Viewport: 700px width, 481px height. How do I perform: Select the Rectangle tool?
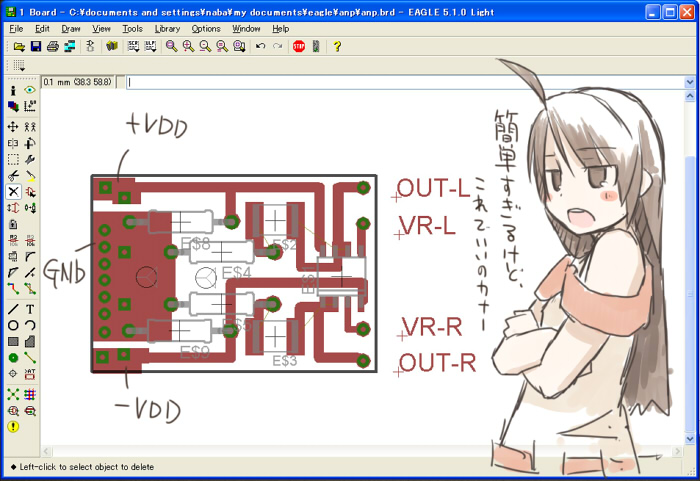[13, 342]
